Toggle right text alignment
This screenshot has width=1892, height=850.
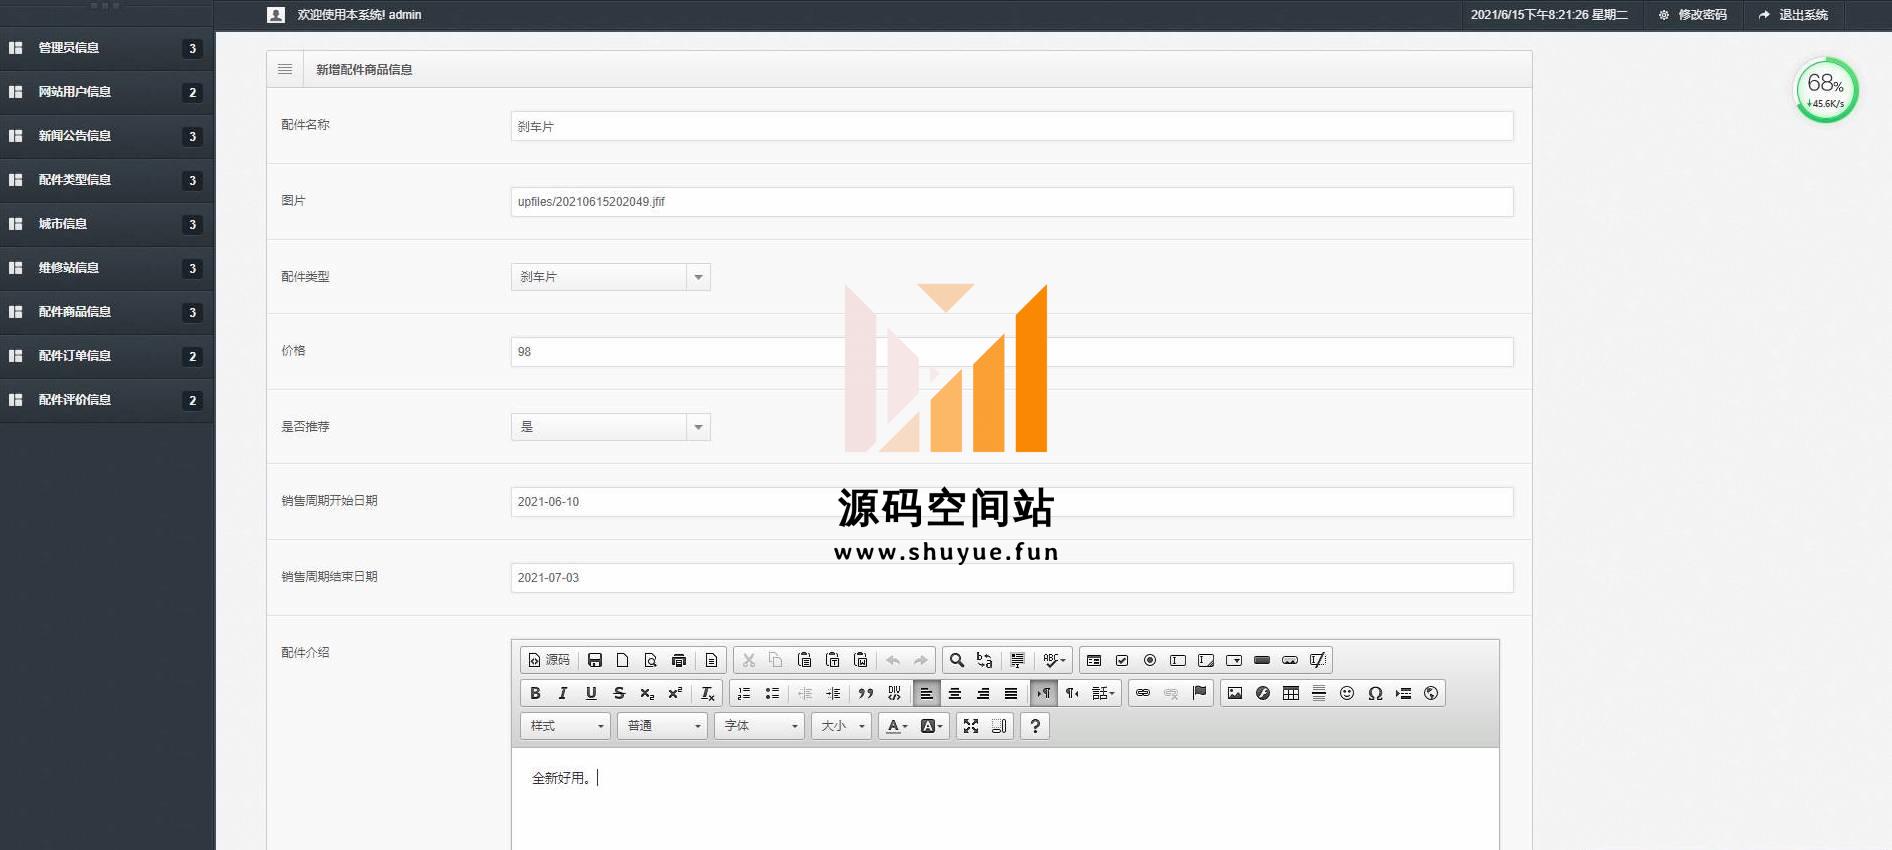click(x=983, y=693)
